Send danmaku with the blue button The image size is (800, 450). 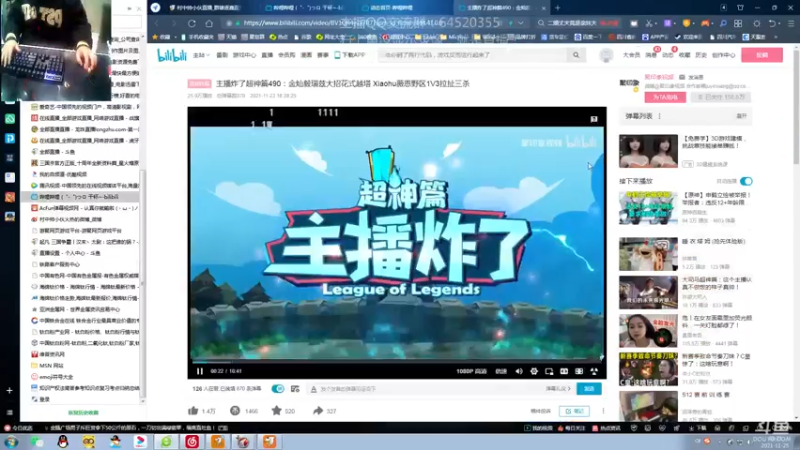pyautogui.click(x=589, y=389)
